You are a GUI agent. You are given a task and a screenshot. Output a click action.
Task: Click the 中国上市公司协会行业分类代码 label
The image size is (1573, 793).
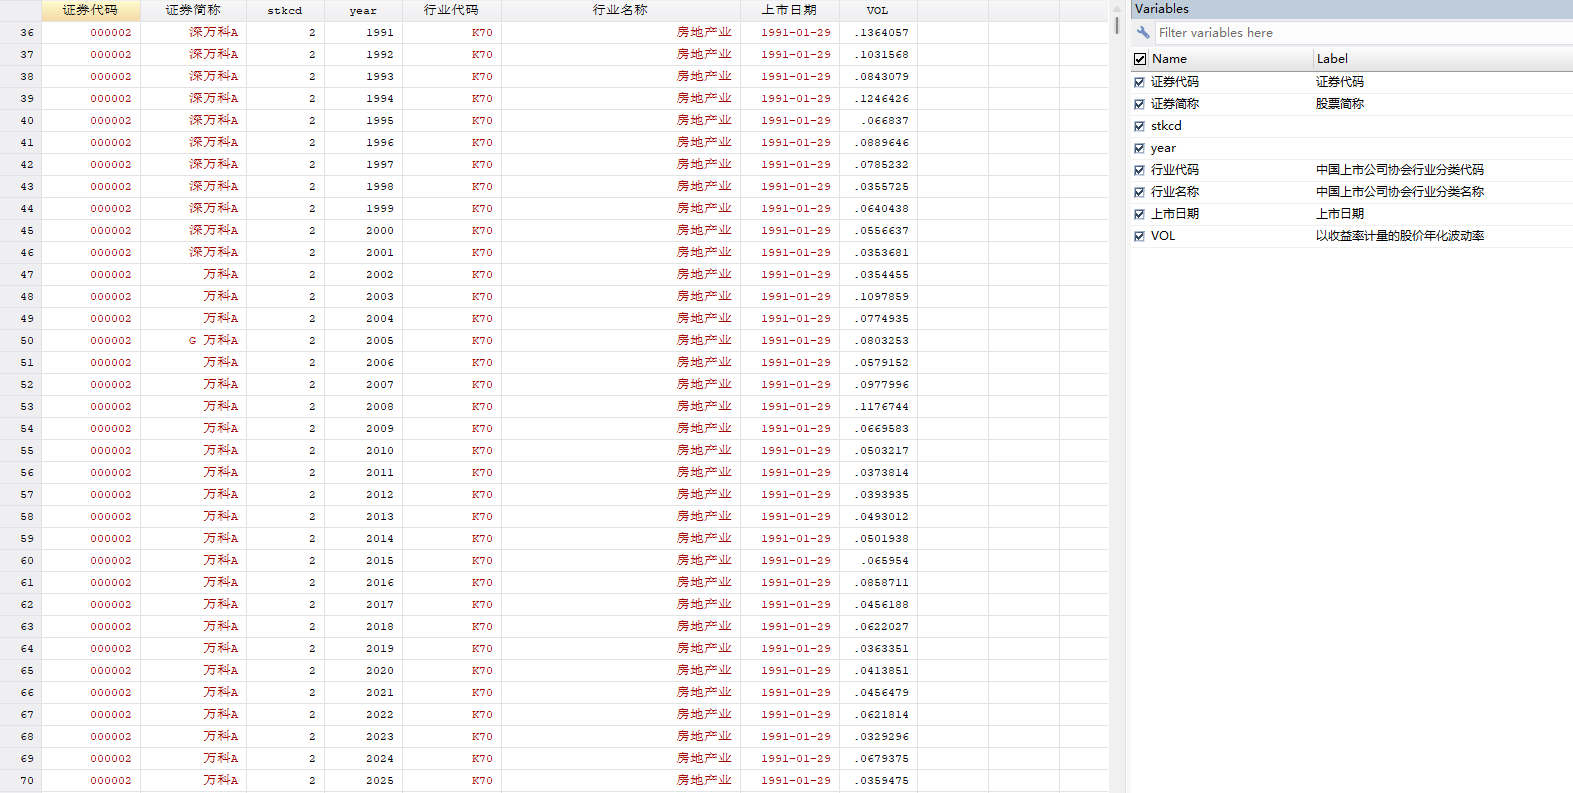click(1400, 170)
